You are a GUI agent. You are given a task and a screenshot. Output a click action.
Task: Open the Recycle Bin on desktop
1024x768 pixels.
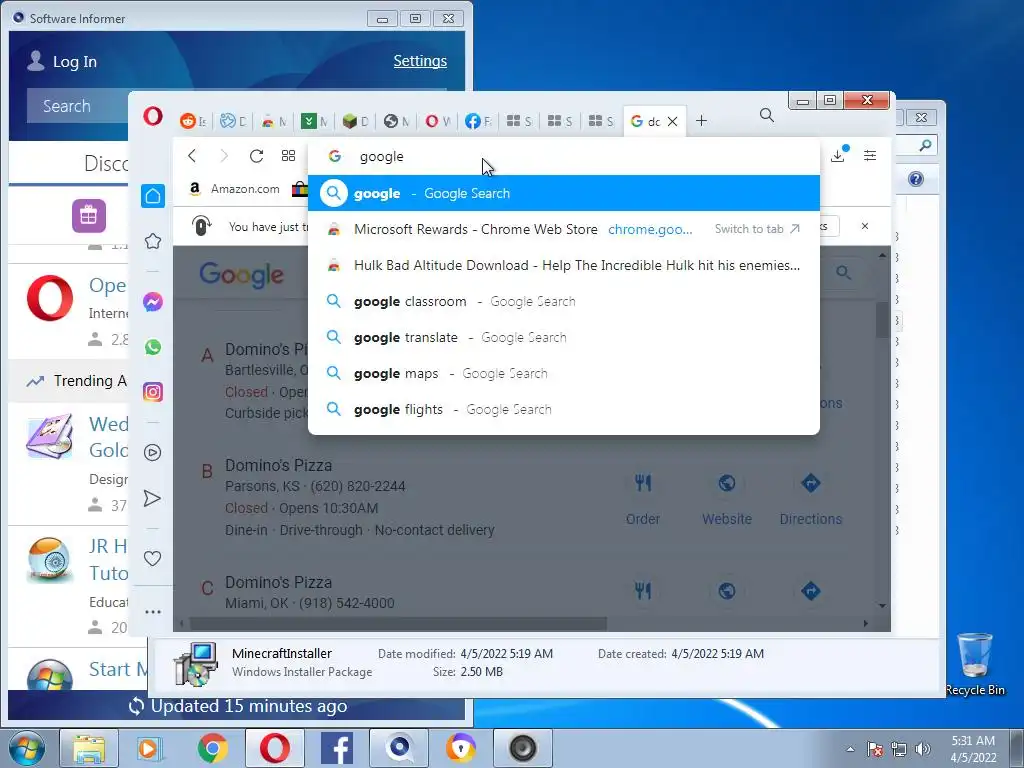(975, 664)
